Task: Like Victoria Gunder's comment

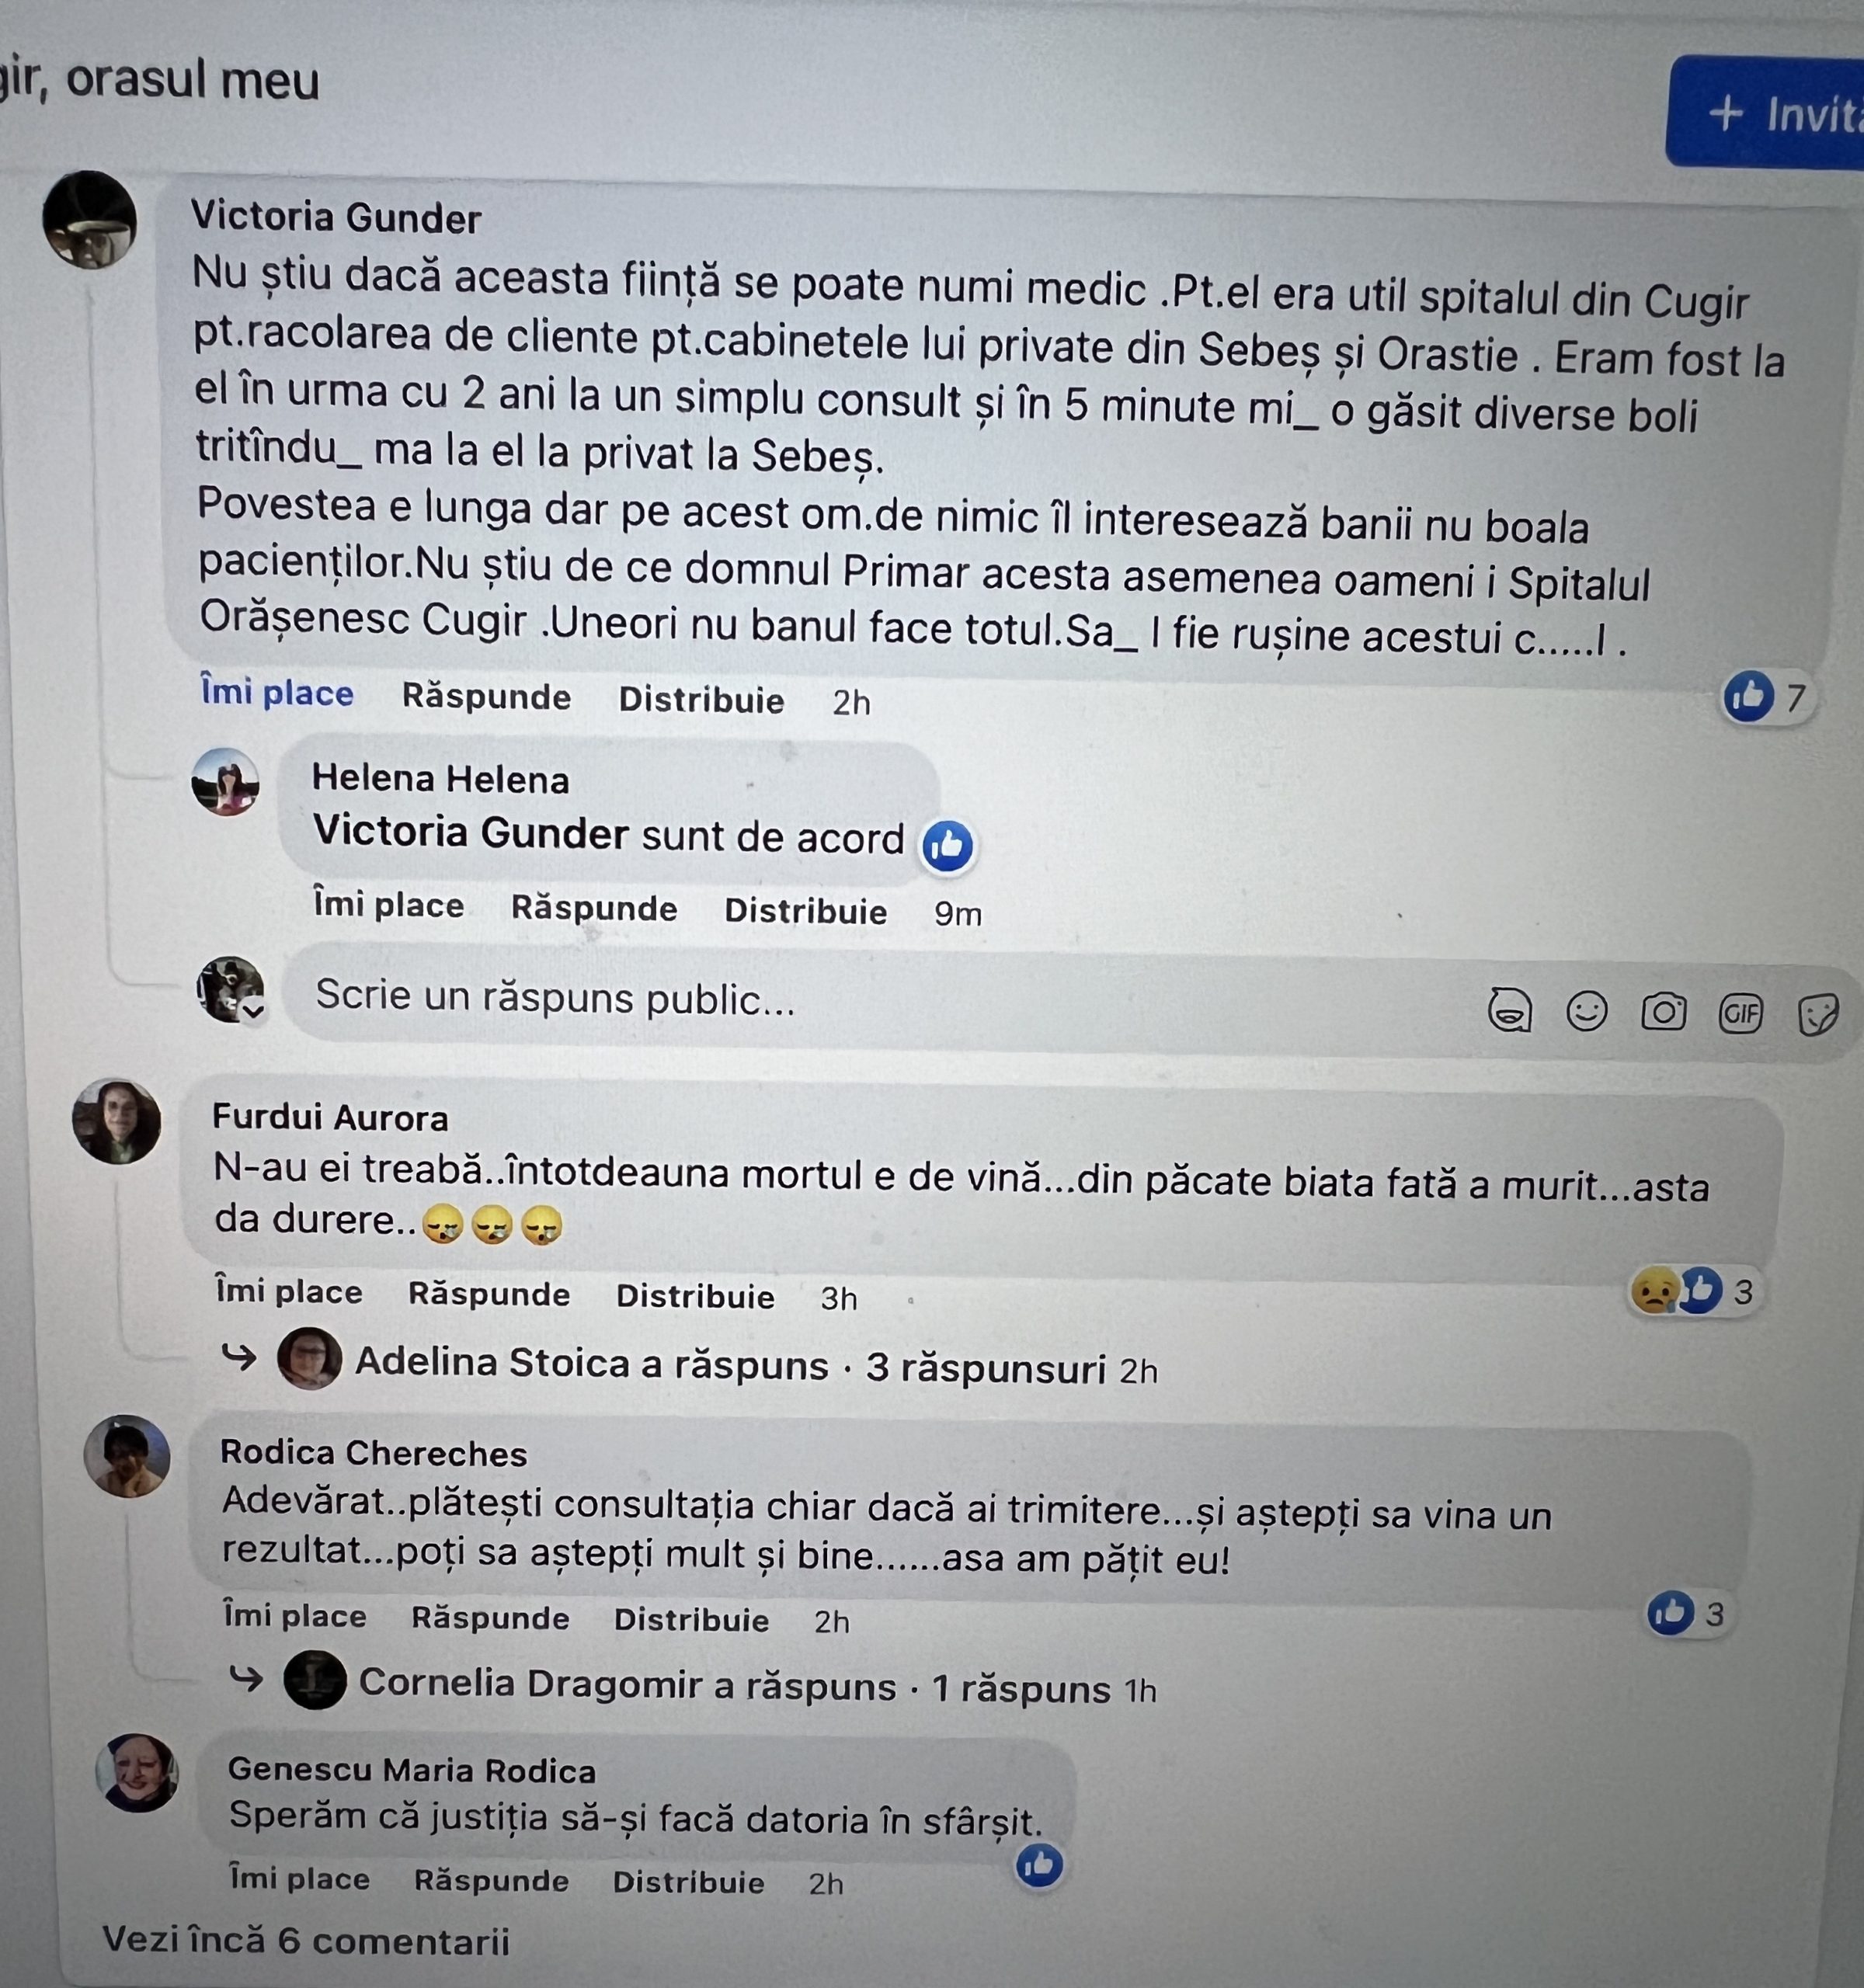Action: pos(277,692)
